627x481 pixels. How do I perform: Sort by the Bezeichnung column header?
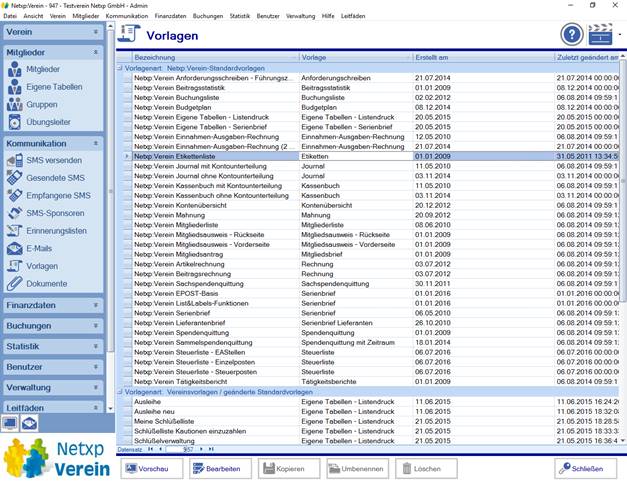216,57
